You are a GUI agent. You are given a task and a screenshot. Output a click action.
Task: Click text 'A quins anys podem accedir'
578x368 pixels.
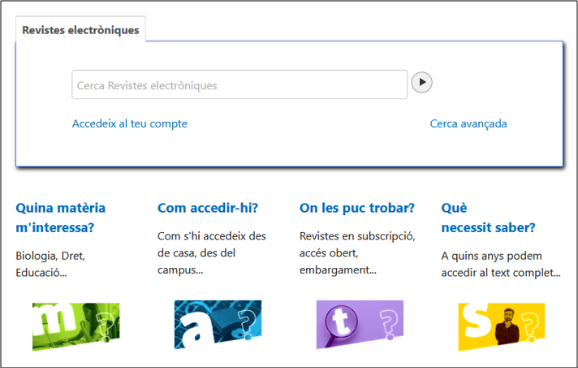pos(492,264)
